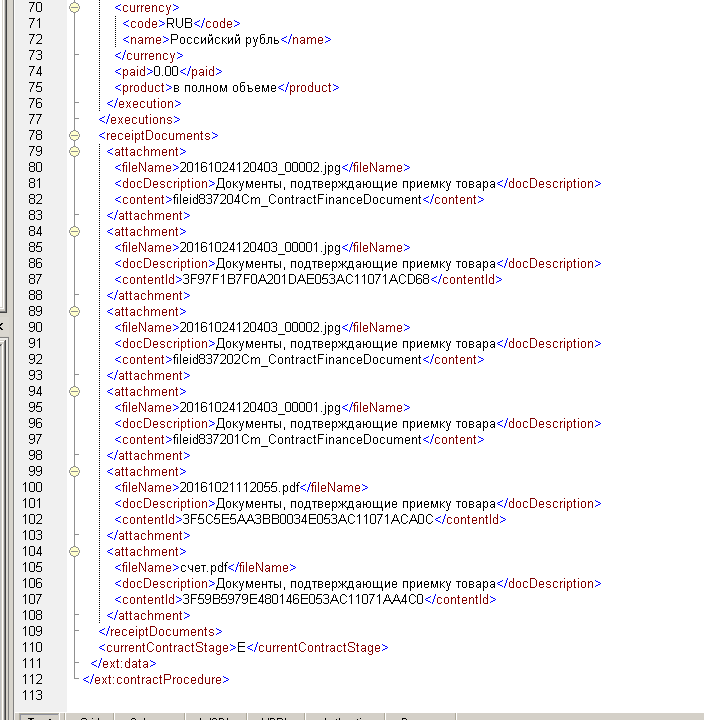Click the closing execution tag on line 76
This screenshot has width=704, height=720.
[x=144, y=104]
